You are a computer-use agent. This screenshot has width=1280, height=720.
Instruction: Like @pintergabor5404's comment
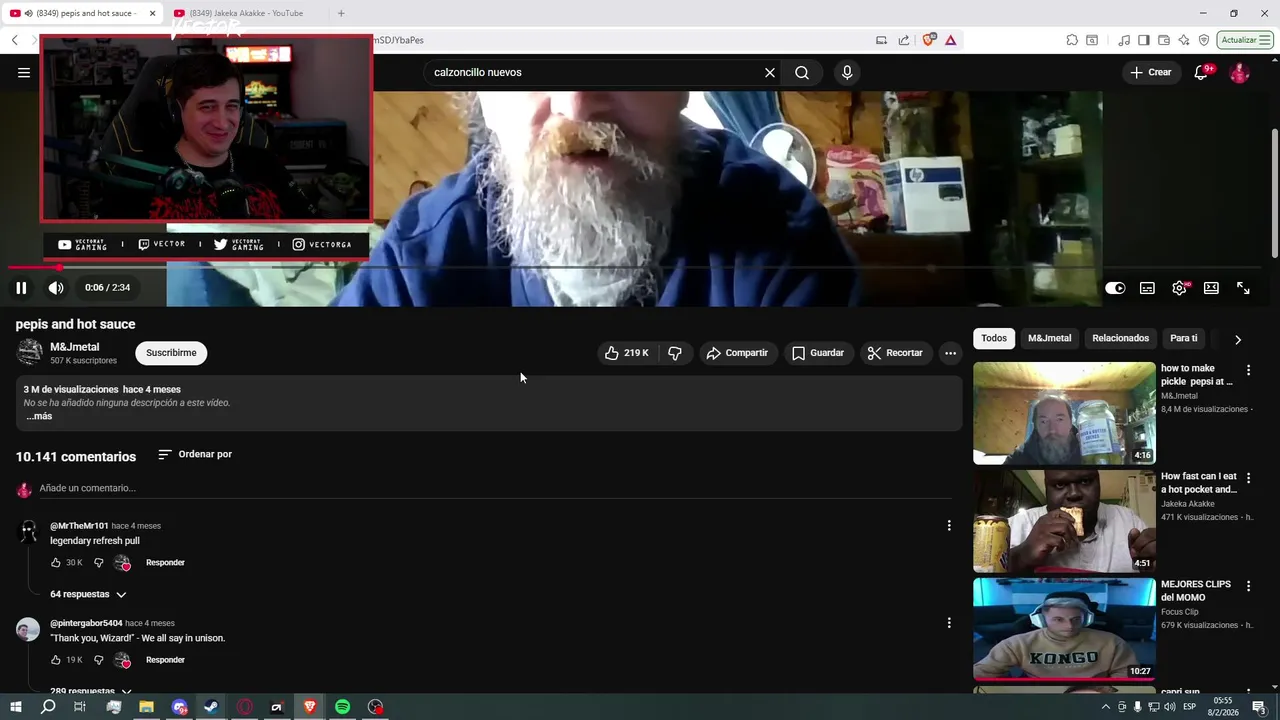56,660
